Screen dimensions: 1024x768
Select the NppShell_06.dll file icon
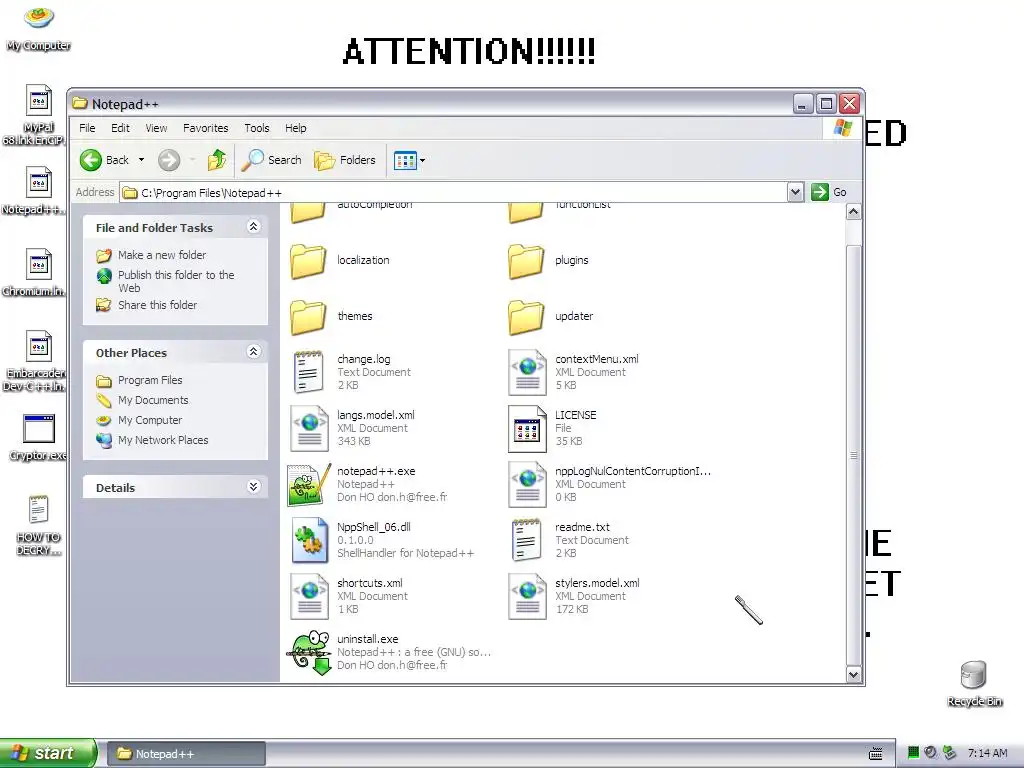coord(309,540)
